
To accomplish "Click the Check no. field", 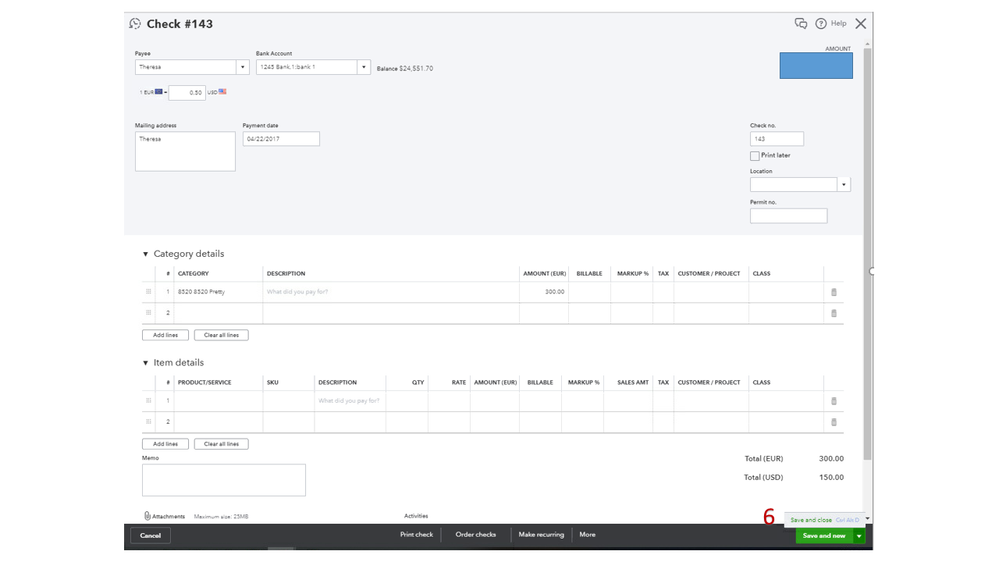I will [777, 139].
